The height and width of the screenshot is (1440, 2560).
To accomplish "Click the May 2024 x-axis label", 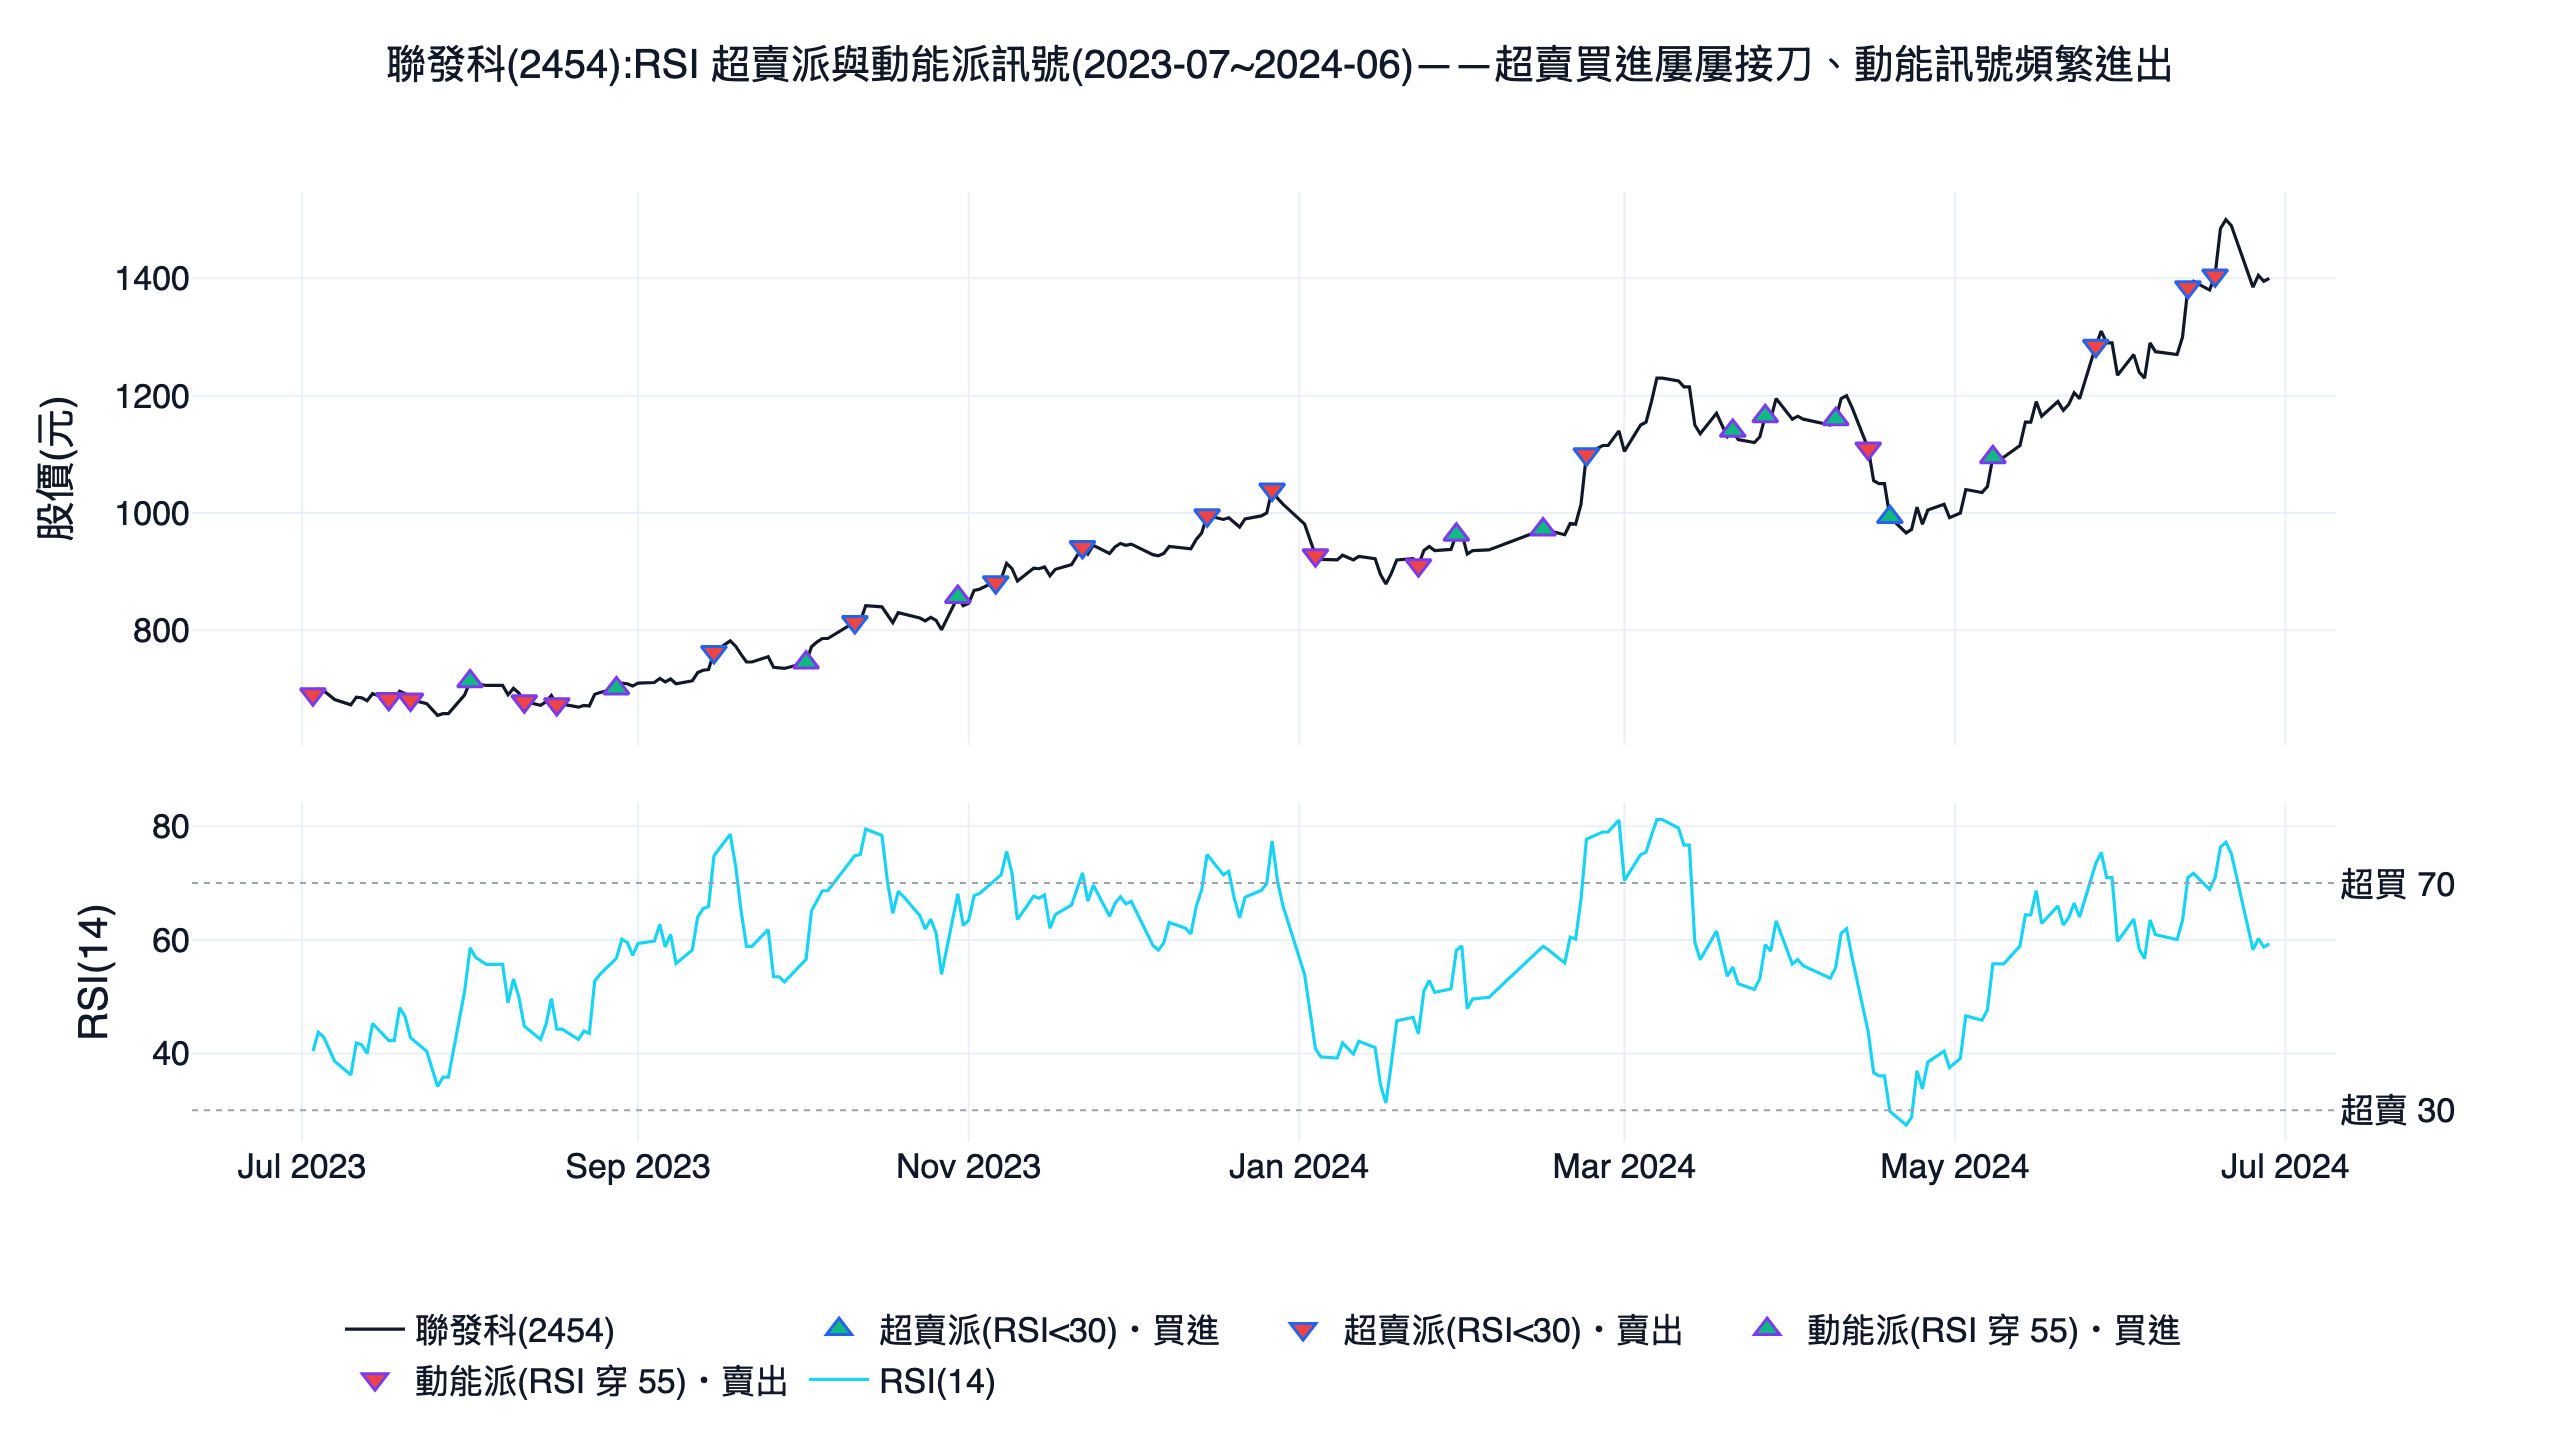I will point(1954,1166).
